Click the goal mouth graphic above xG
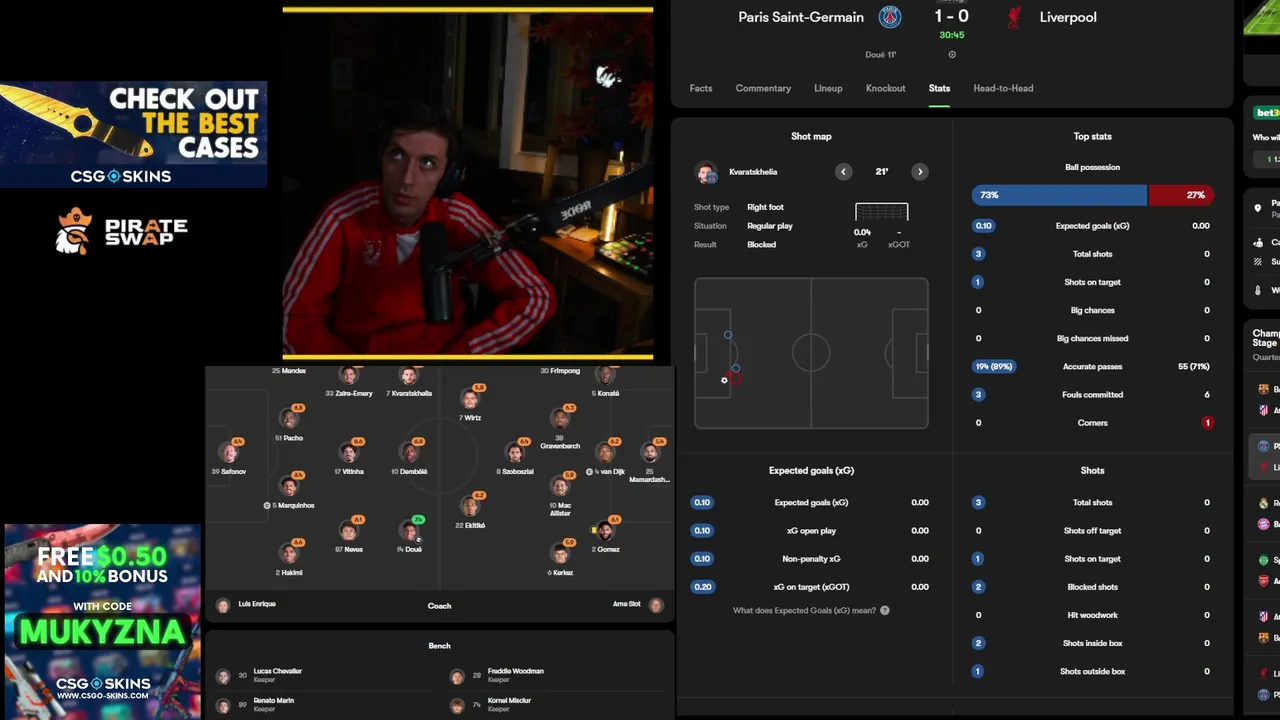This screenshot has width=1280, height=720. (x=882, y=212)
